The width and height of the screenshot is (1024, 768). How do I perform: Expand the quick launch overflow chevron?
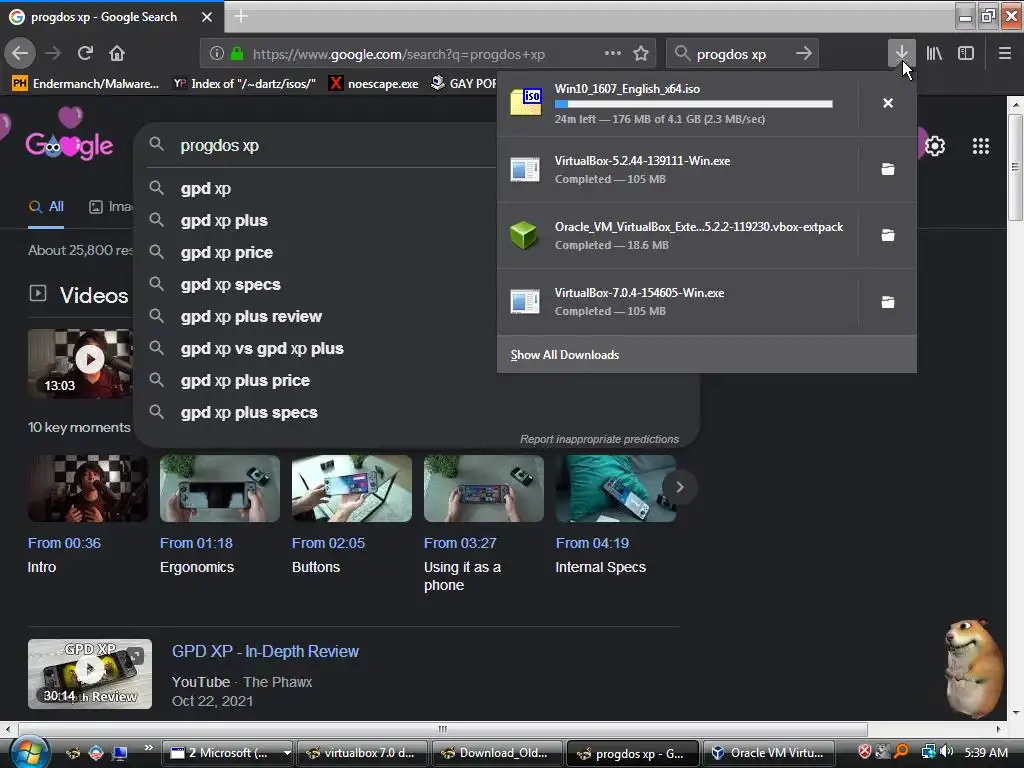pos(148,748)
